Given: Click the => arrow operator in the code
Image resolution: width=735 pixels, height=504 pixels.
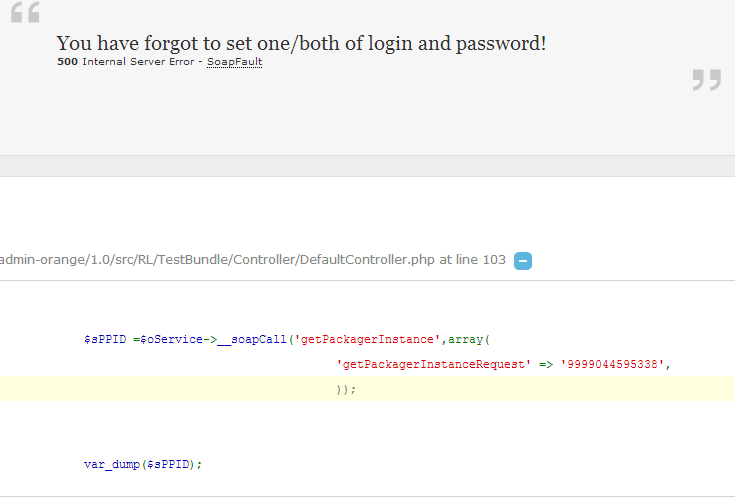Looking at the screenshot, I should pos(546,364).
